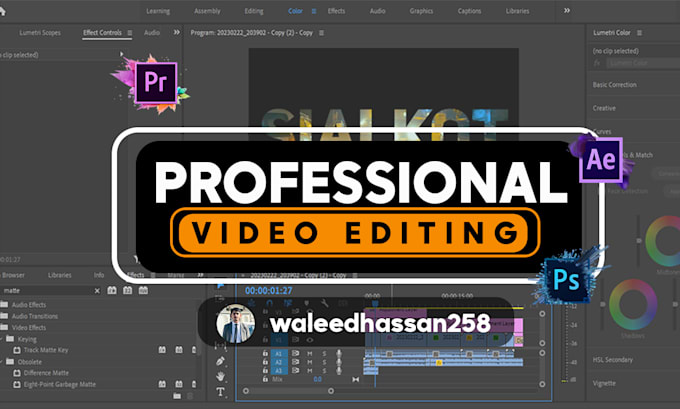Target audio track A3 label
The height and width of the screenshot is (409, 680).
click(x=279, y=371)
